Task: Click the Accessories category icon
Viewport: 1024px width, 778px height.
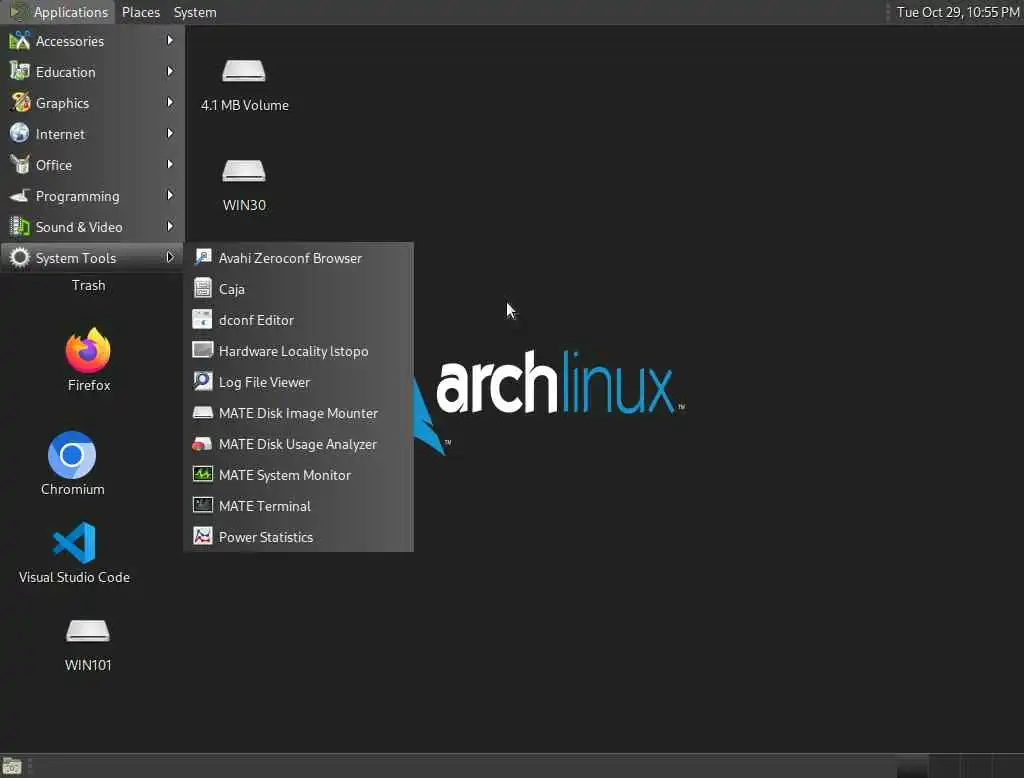Action: [20, 41]
